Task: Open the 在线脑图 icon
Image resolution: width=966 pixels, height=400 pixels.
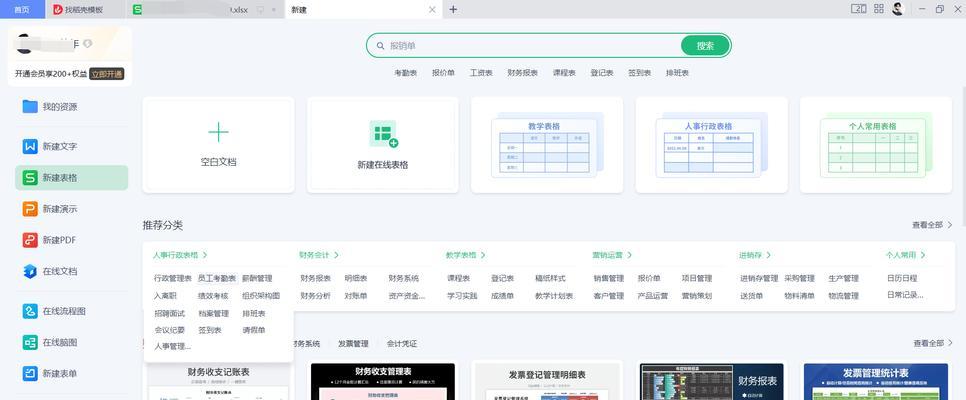Action: coord(30,342)
